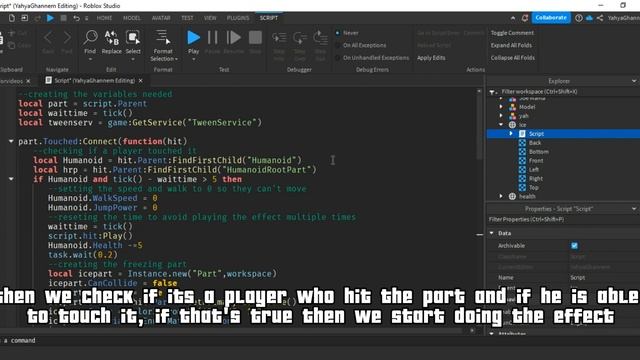The width and height of the screenshot is (640, 360).
Task: Select the Front part in Explorer
Action: tap(536, 160)
